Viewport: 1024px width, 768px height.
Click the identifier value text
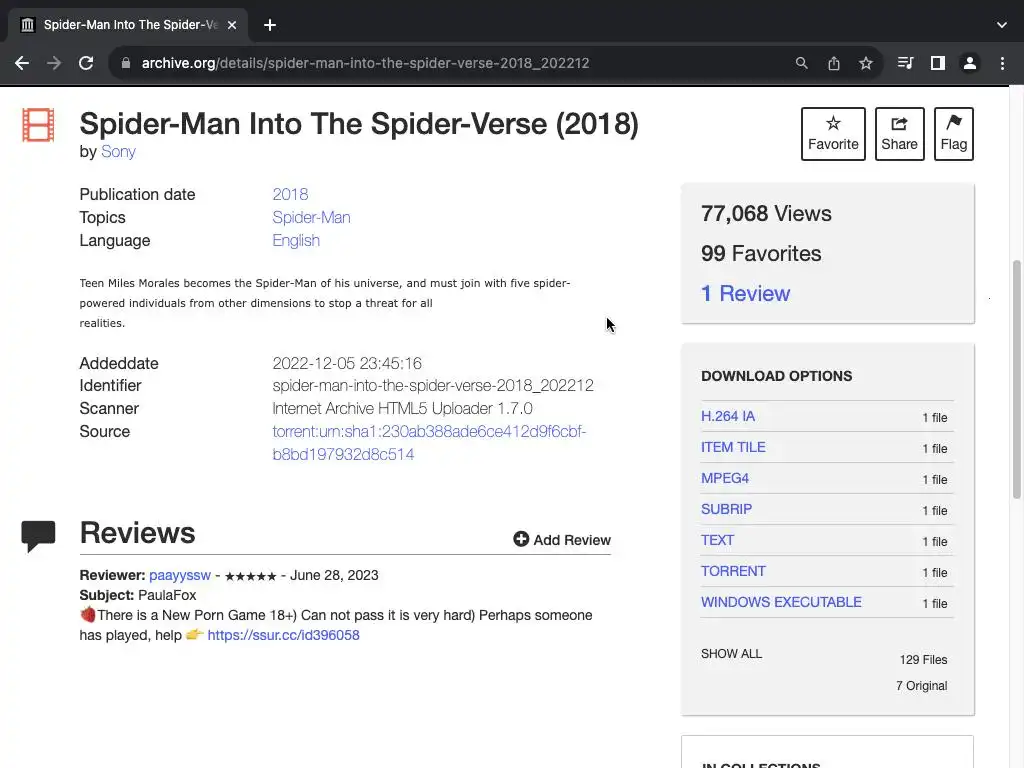tap(433, 386)
